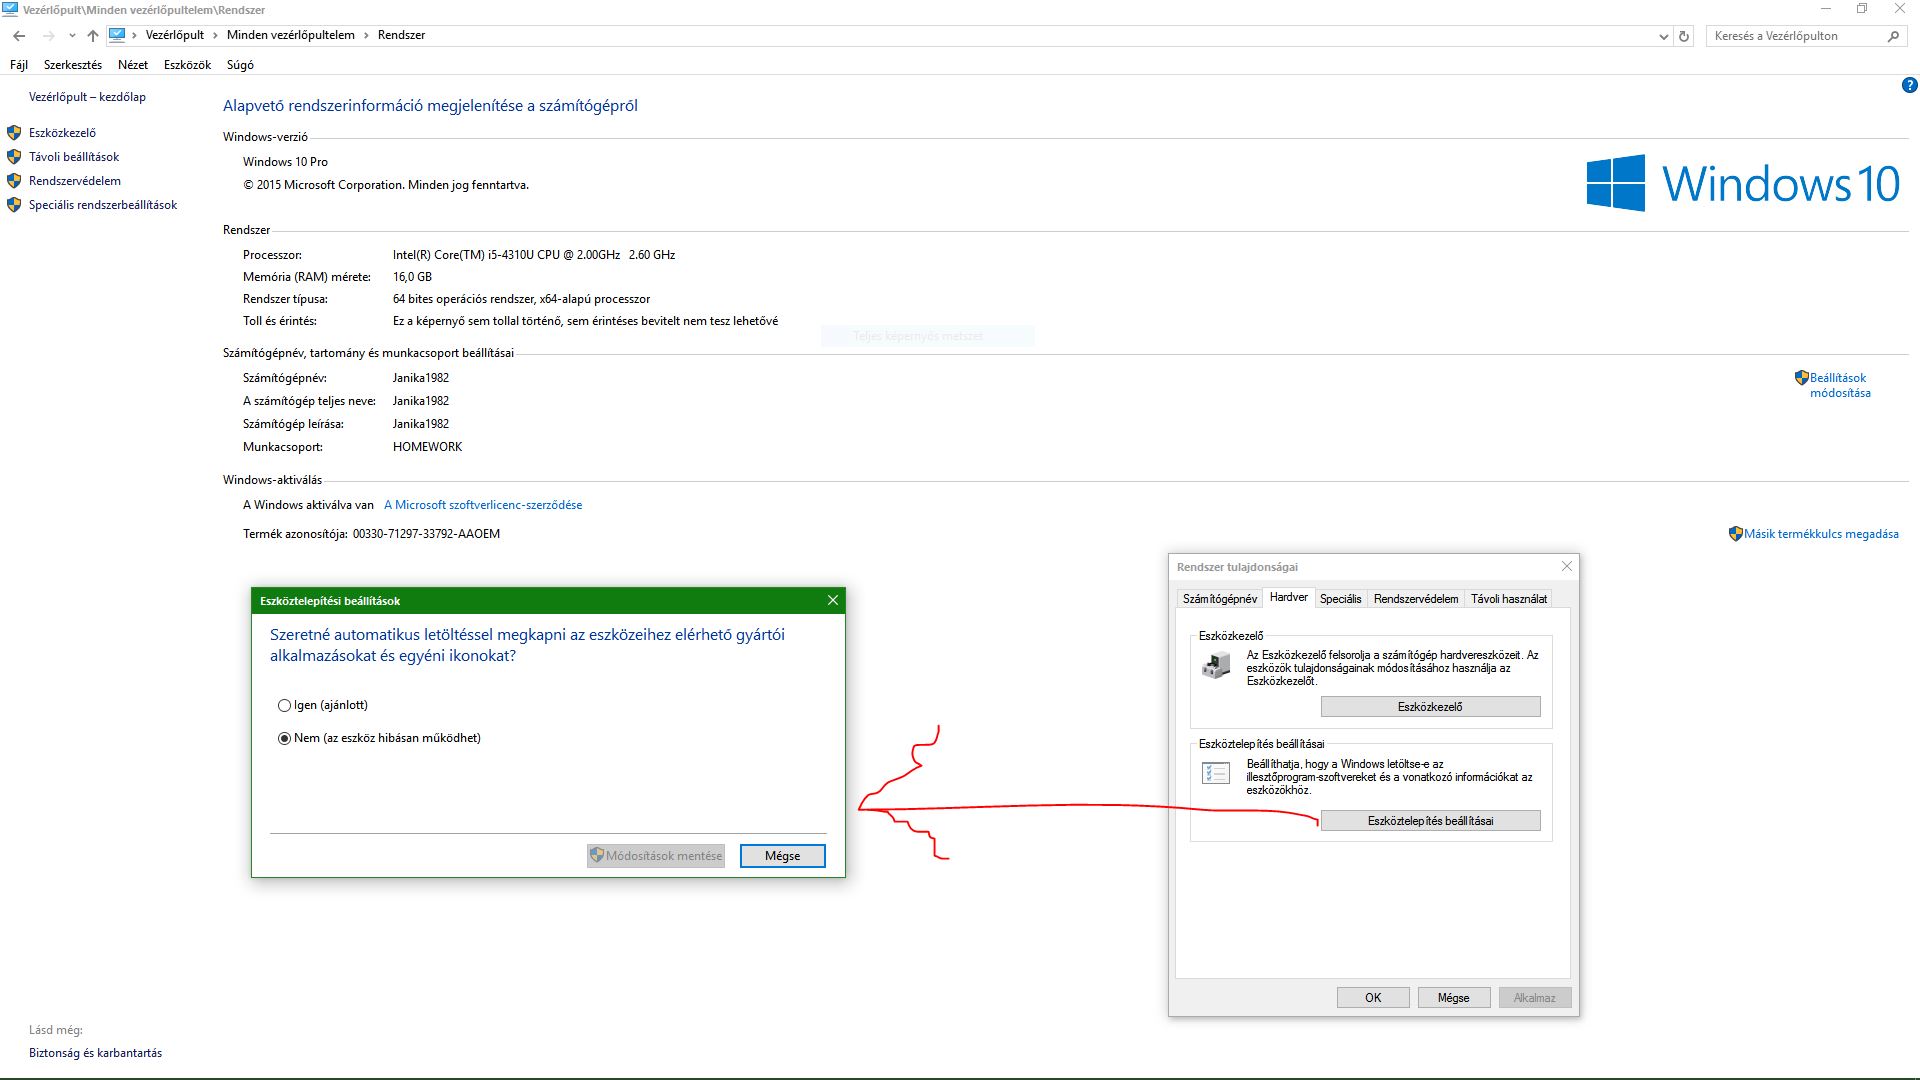Click the Eszköztelepítés beállításai button
Viewport: 1920px width, 1080px height.
point(1430,821)
